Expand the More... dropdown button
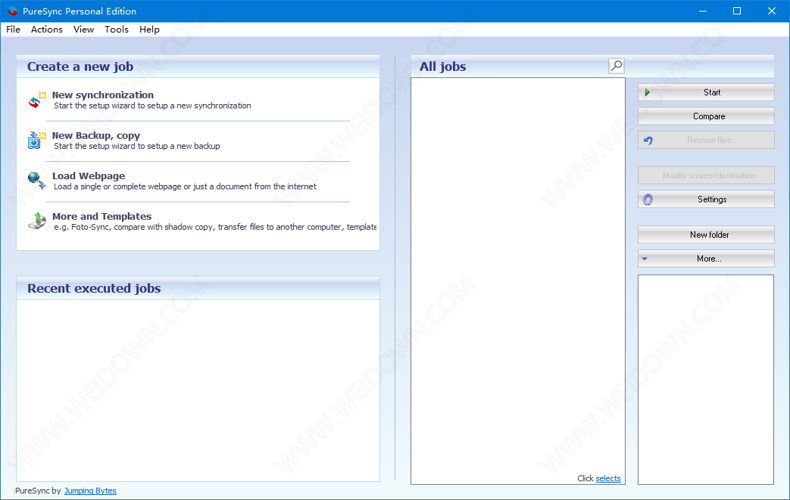The image size is (790, 500). 706,259
